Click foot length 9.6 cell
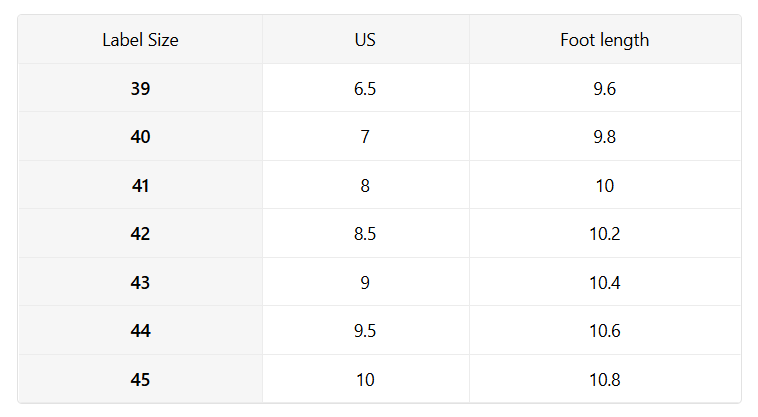Screen dimensions: 758x417 (604, 89)
